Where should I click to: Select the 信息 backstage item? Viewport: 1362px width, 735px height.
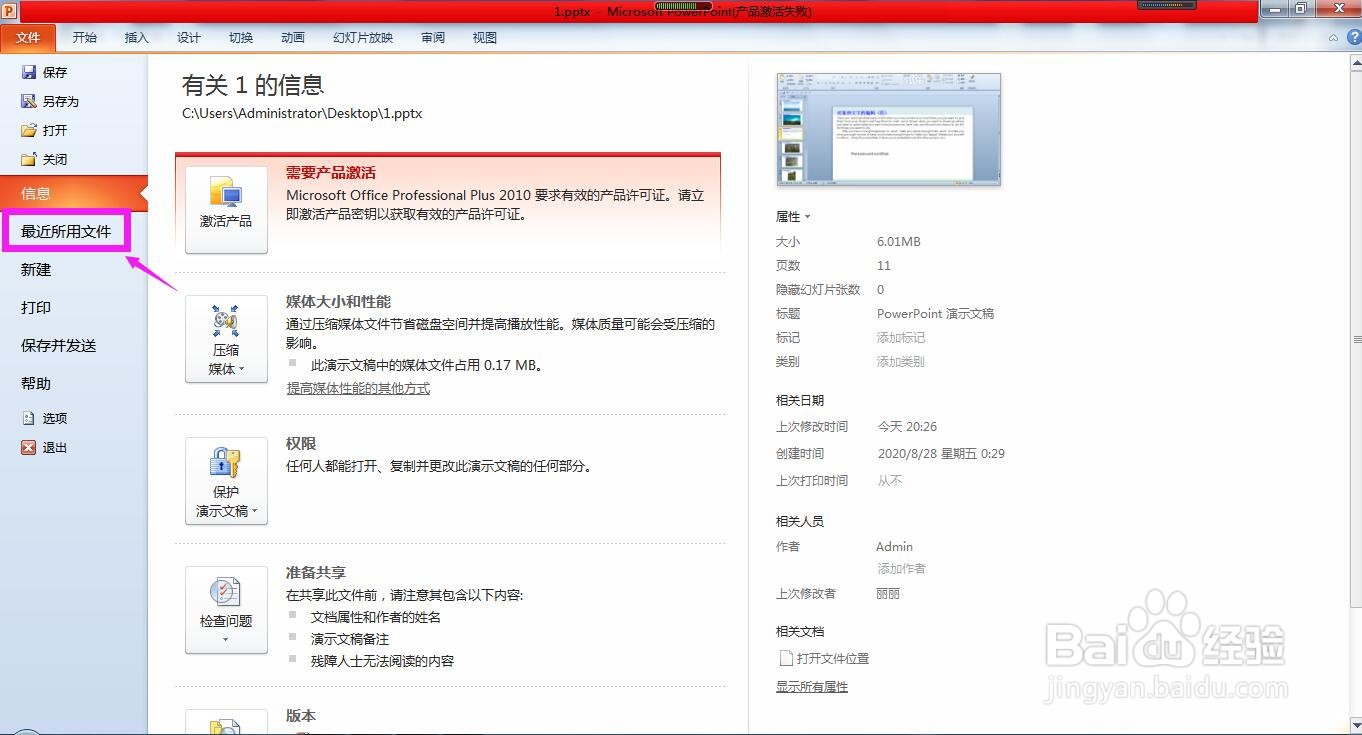click(74, 193)
